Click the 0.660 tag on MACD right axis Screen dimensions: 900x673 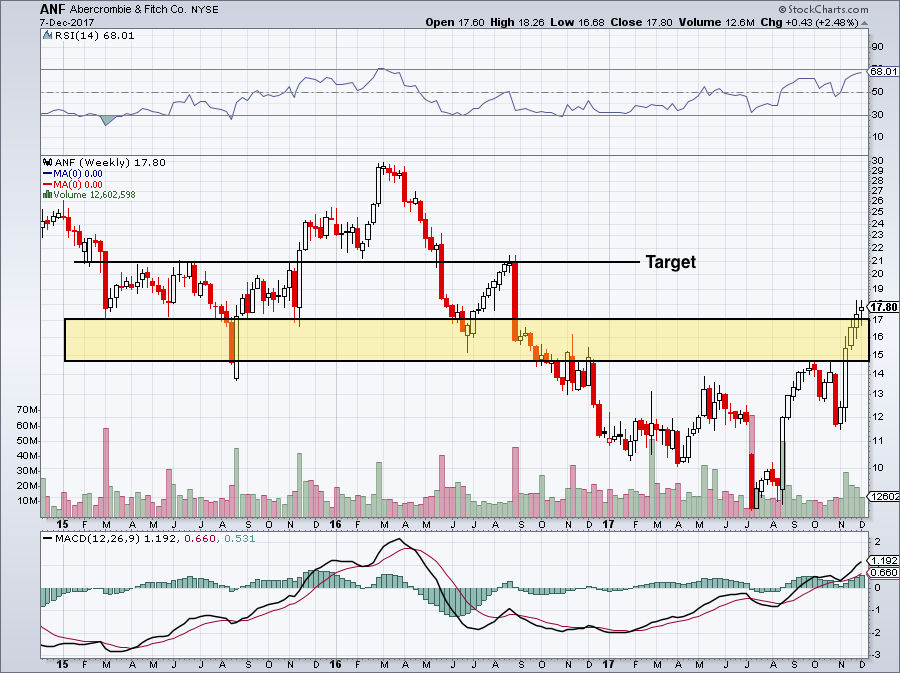[x=885, y=573]
